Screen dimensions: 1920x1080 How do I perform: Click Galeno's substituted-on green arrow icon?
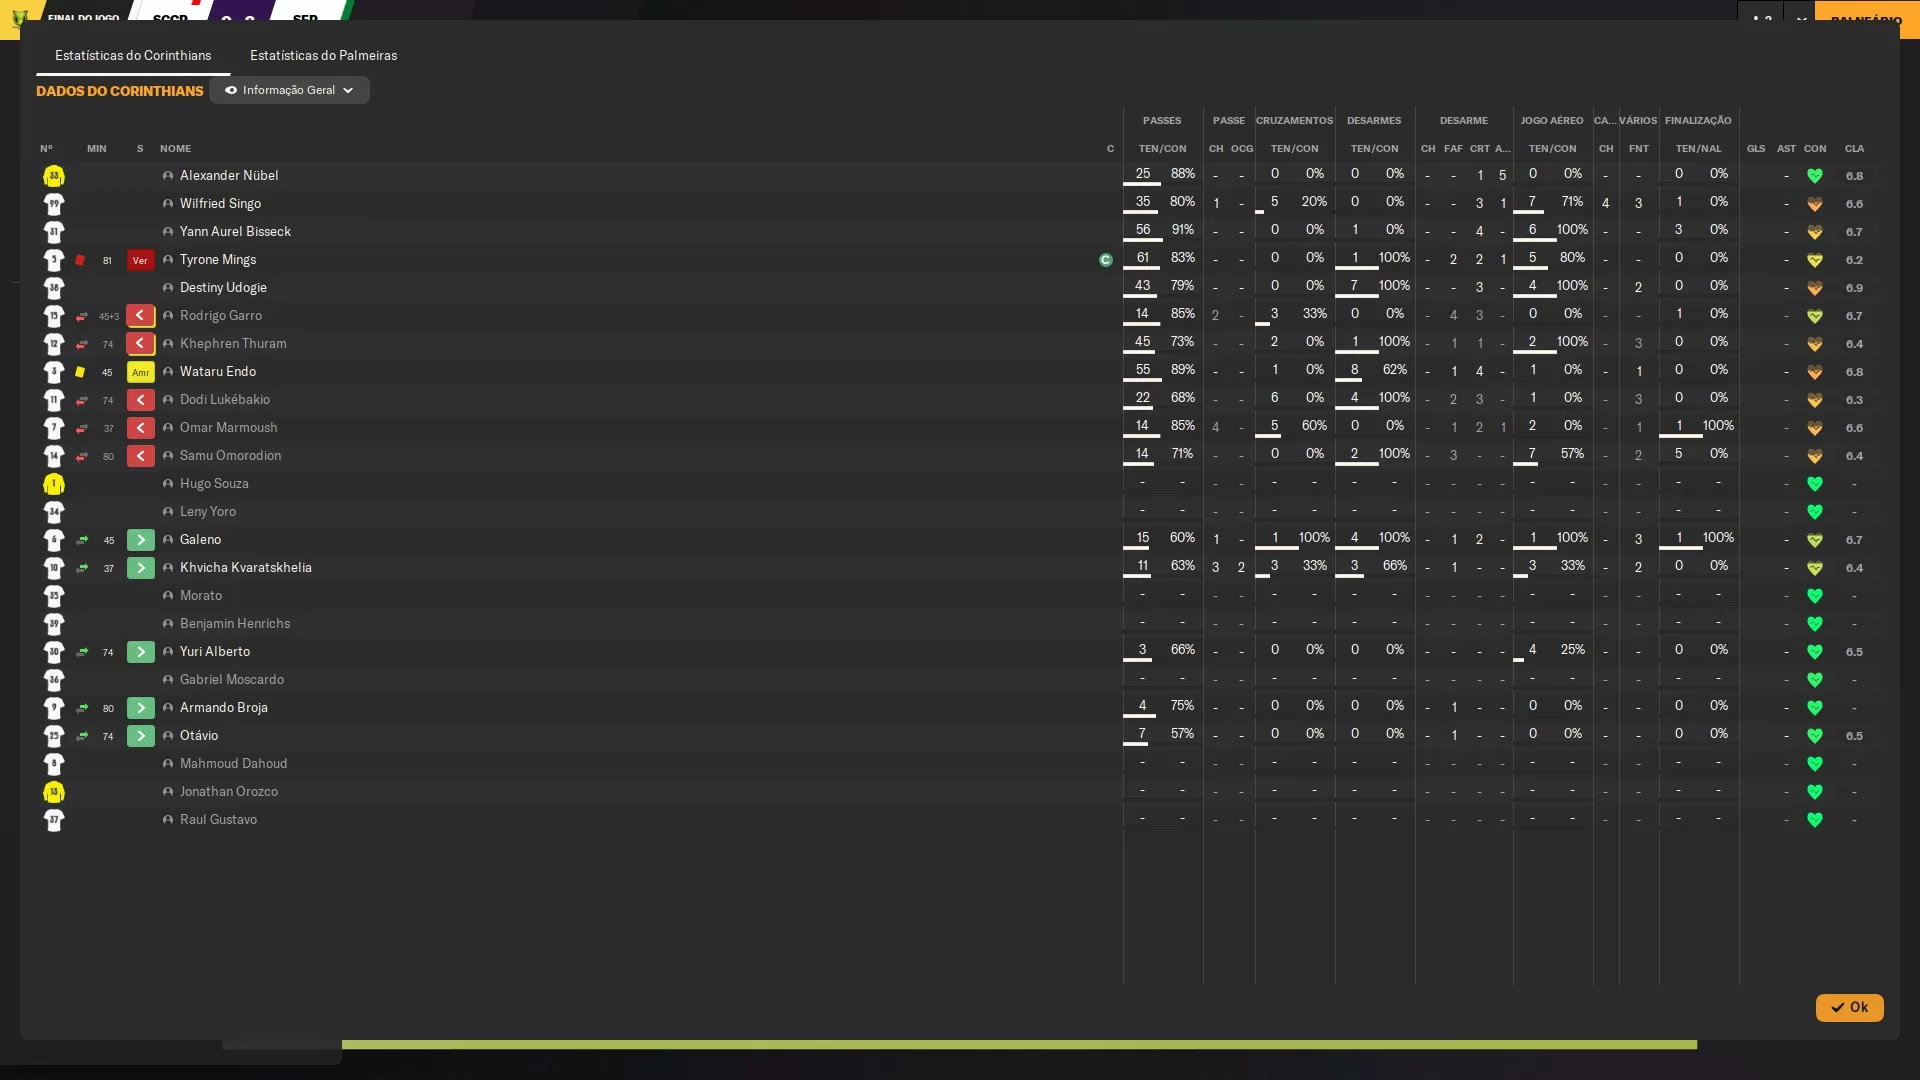[x=140, y=540]
